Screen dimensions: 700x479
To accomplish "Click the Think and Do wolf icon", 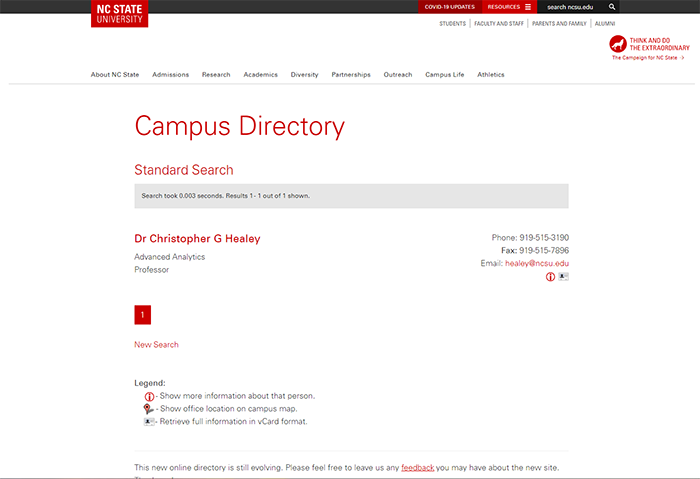I will (x=618, y=44).
